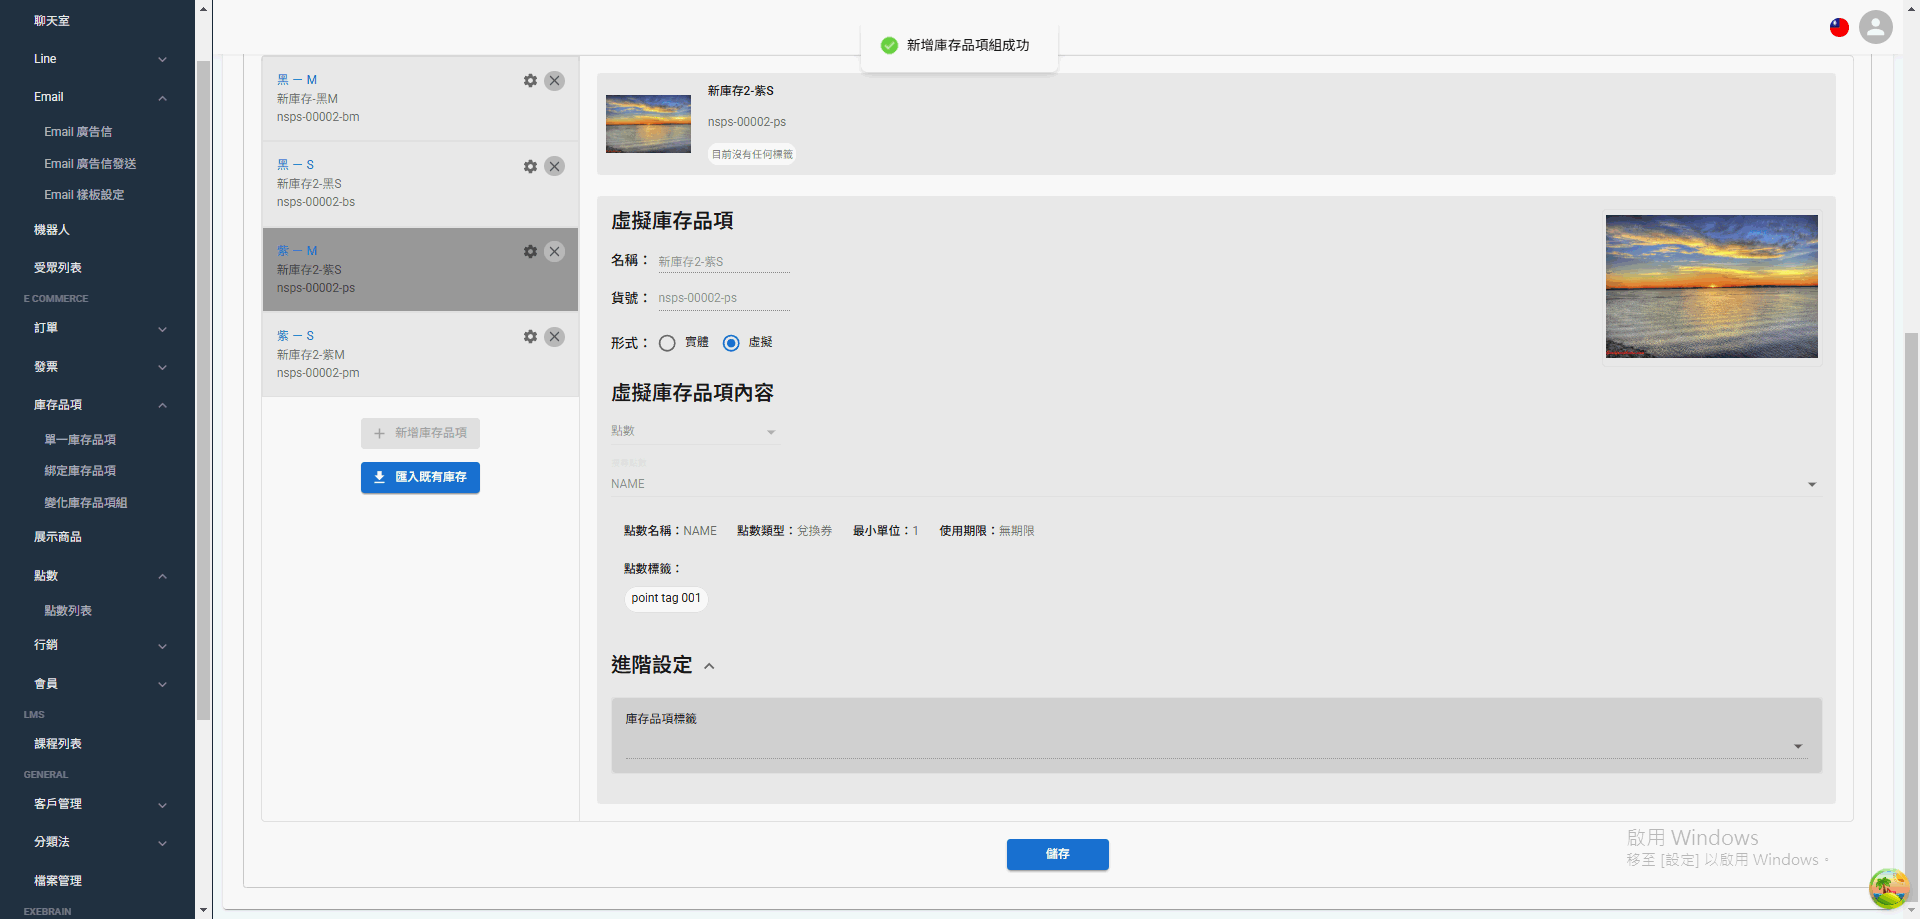Viewport: 1920px width, 919px height.
Task: Select the 黑－M variant link
Action: pos(297,80)
